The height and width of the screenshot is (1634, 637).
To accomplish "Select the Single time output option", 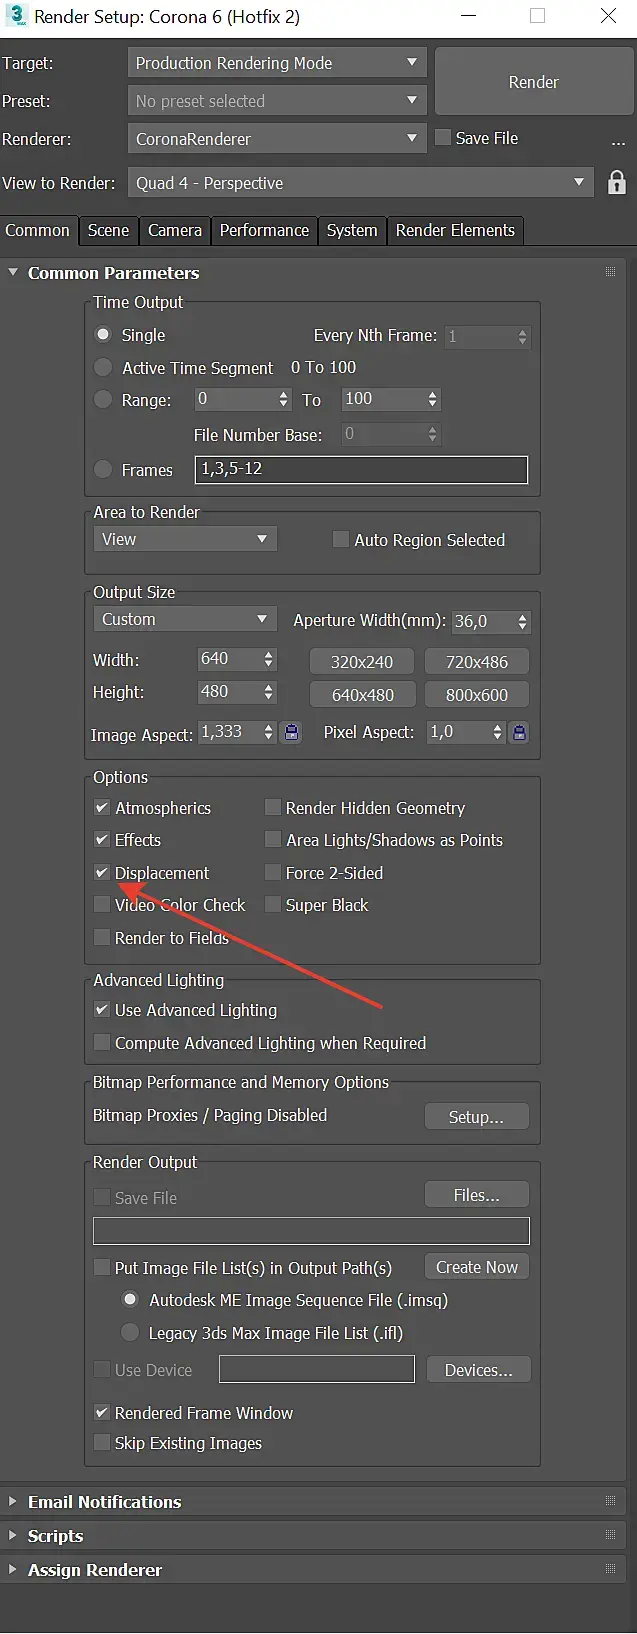I will (103, 335).
